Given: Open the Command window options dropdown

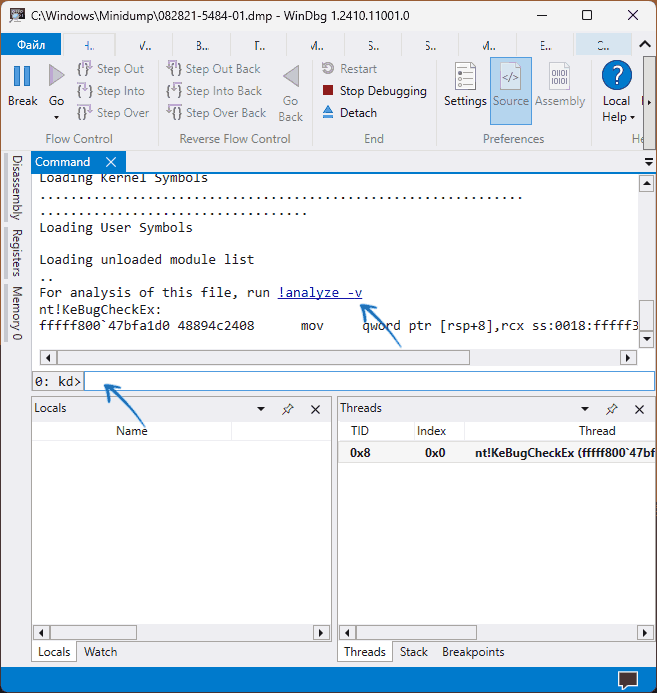Looking at the screenshot, I should (x=649, y=162).
